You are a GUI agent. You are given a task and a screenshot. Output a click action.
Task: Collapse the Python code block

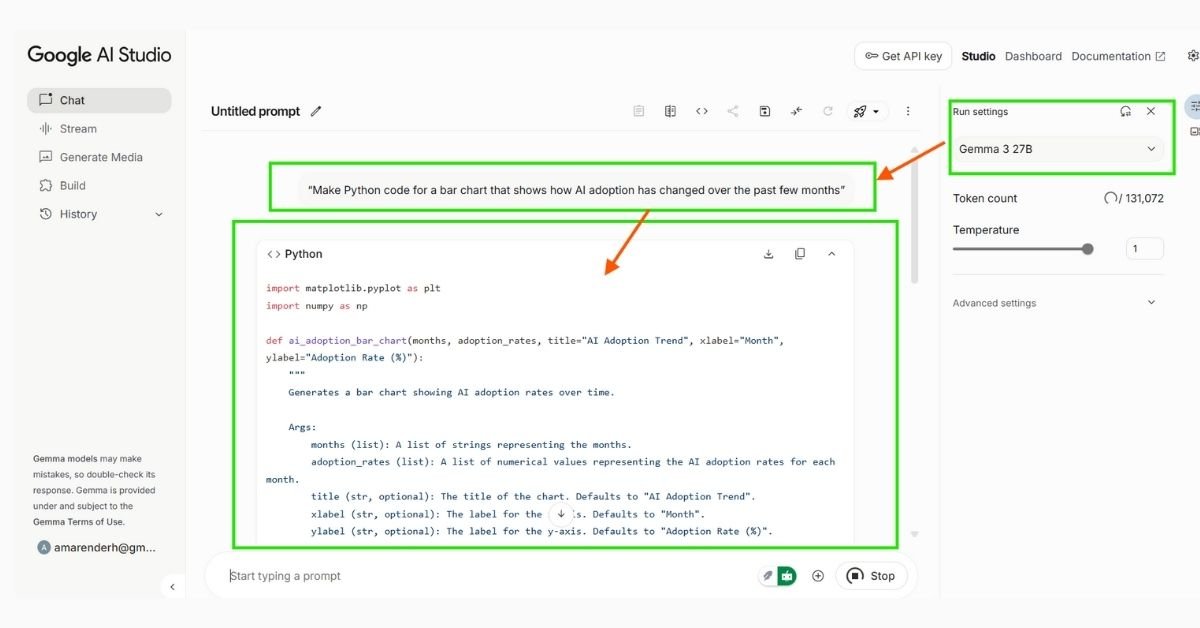click(x=831, y=254)
